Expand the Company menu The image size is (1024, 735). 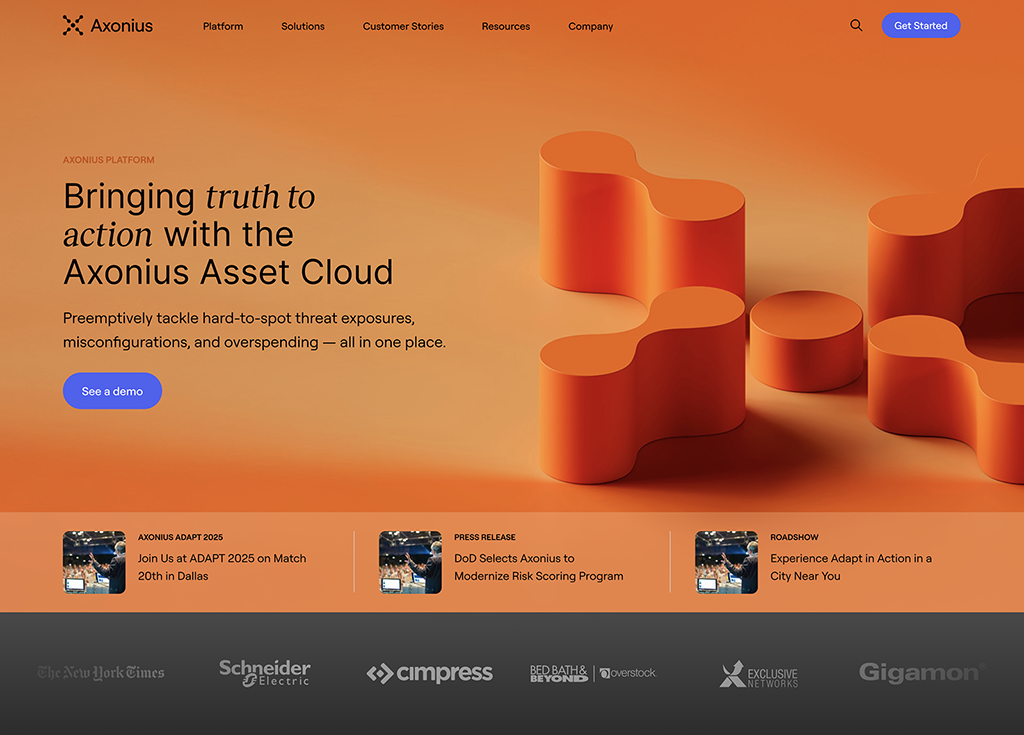[591, 27]
